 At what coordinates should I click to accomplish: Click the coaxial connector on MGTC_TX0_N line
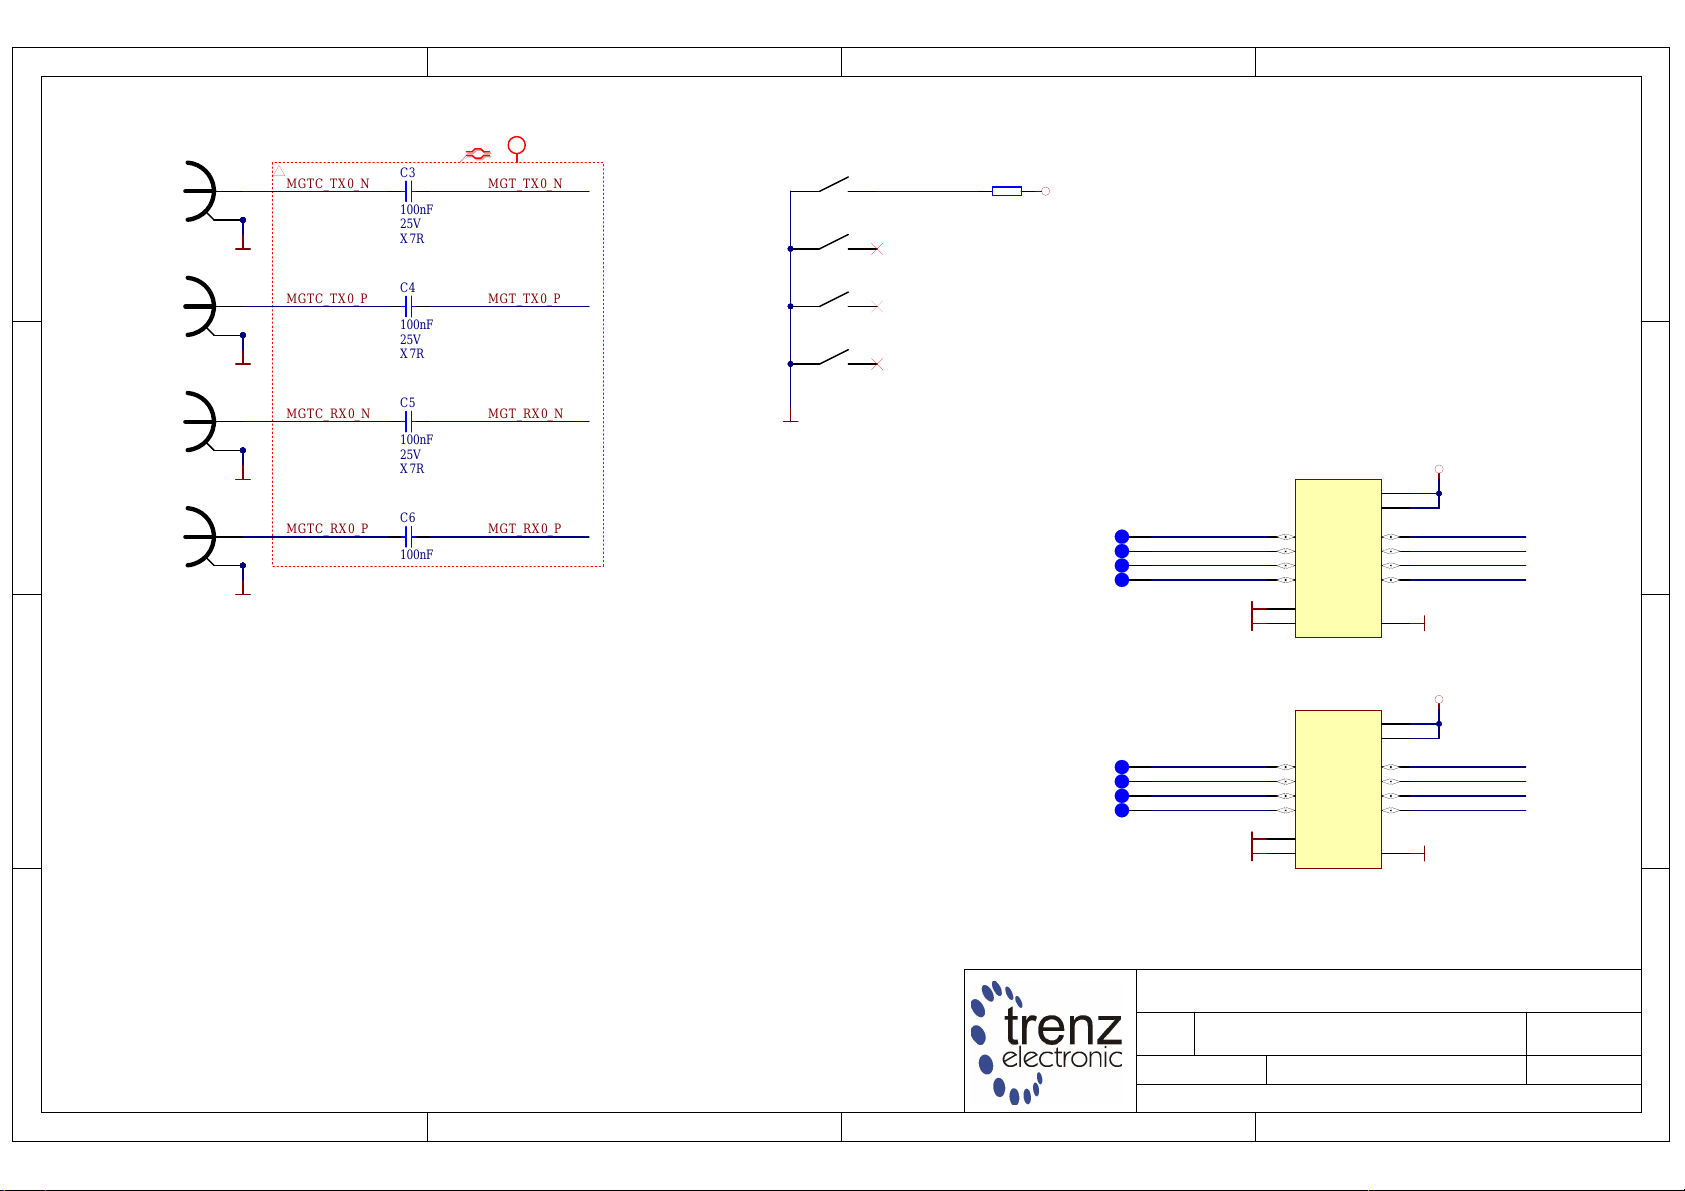[x=200, y=191]
